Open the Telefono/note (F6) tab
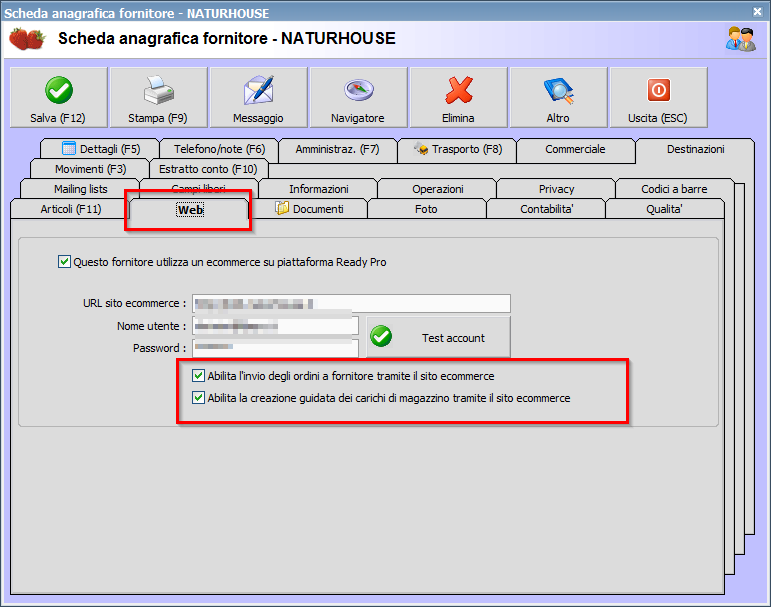The image size is (771, 607). [219, 149]
